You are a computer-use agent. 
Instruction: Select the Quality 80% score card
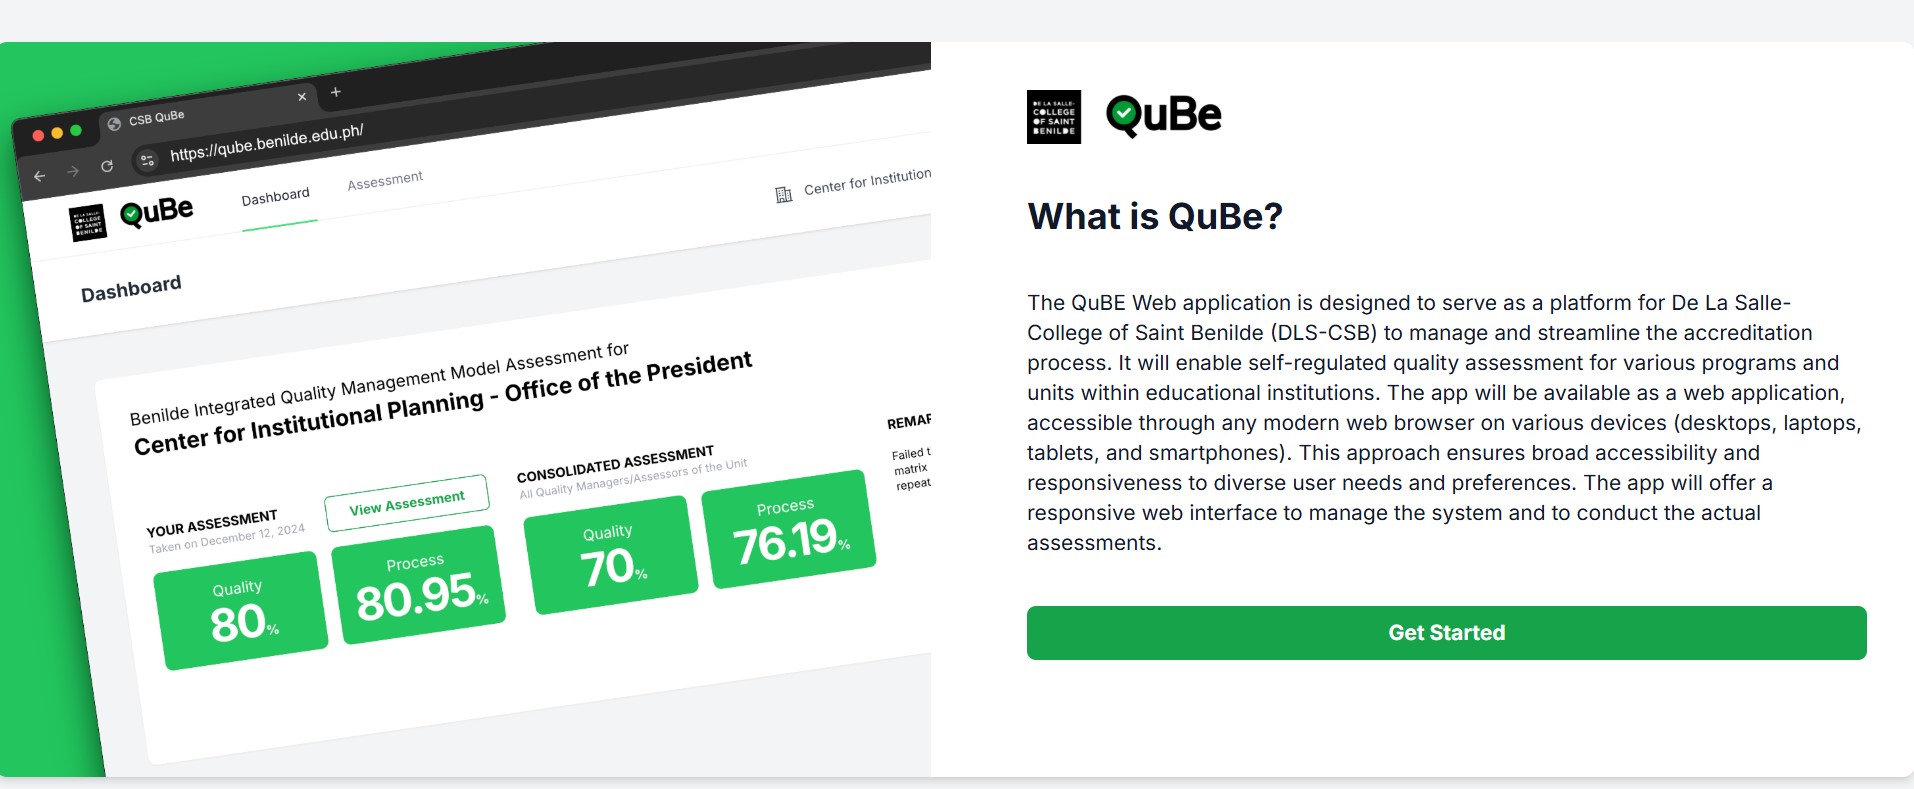(241, 610)
